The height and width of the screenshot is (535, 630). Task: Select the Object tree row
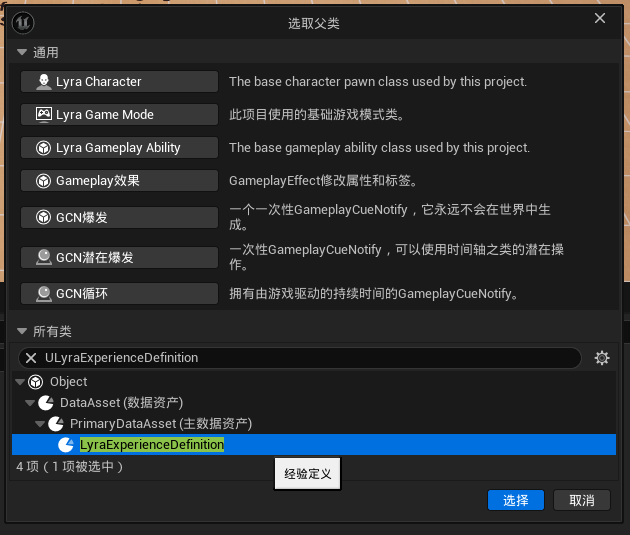pos(314,382)
